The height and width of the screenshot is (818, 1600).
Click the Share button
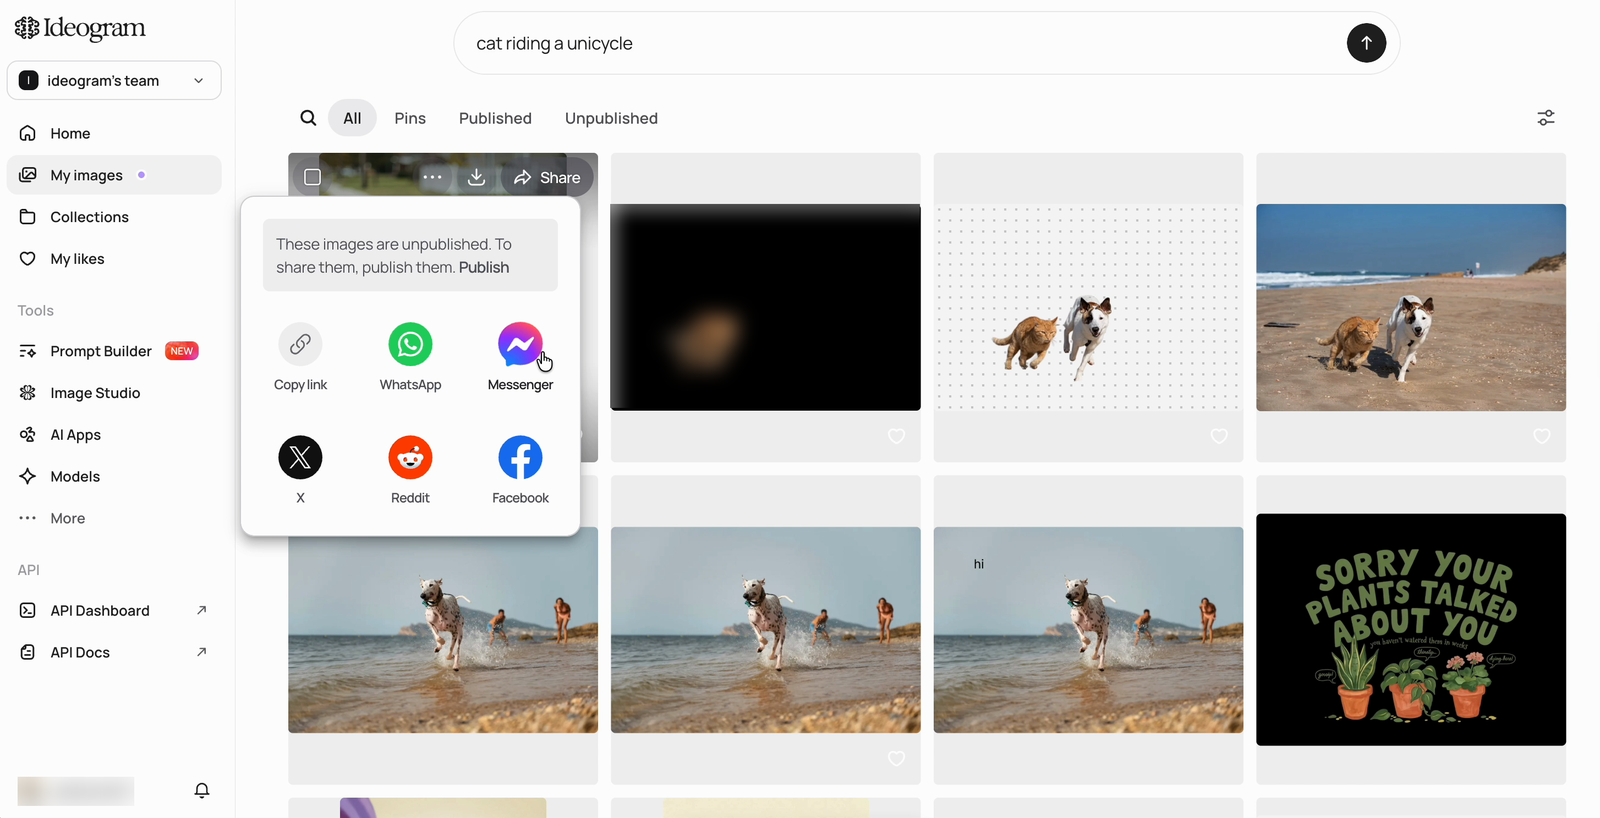[547, 177]
